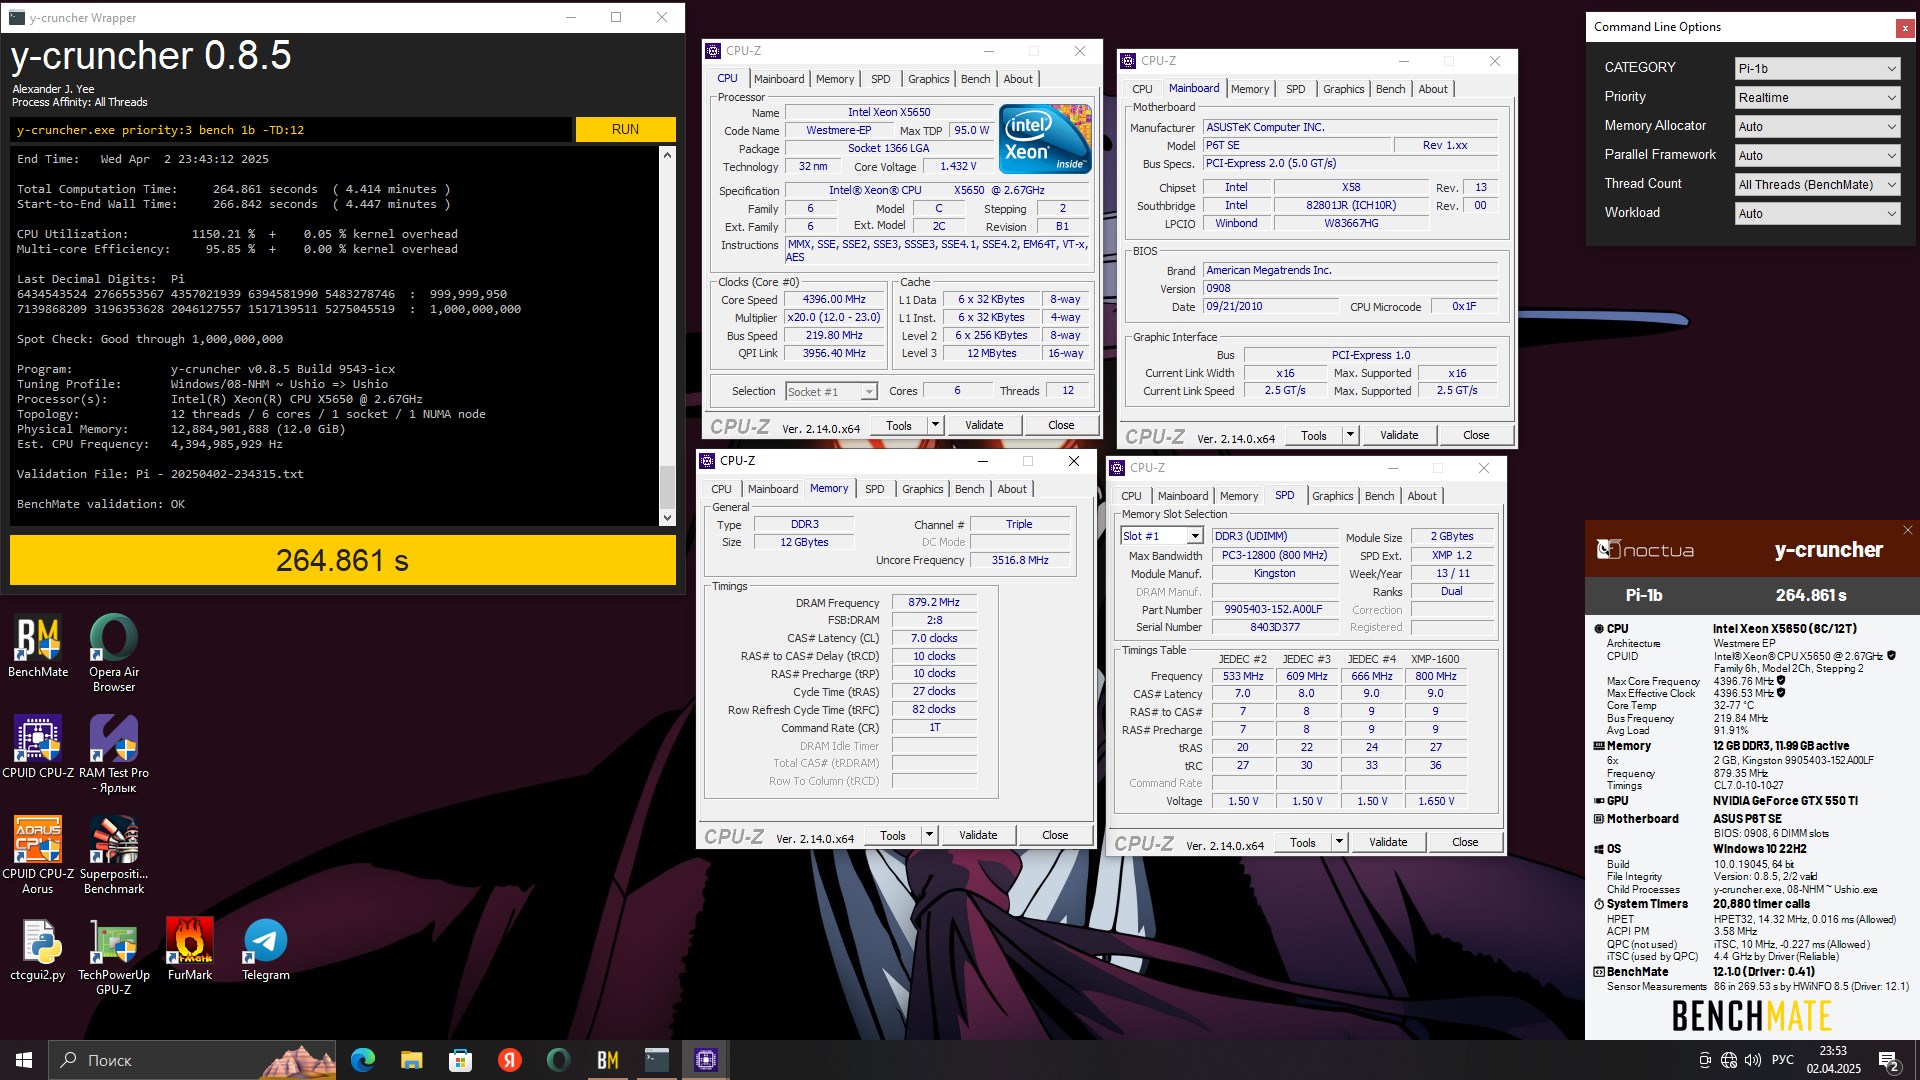Screen dimensions: 1920x1080
Task: Open the CPUID CPU-Z Aorus desktop icon
Action: point(38,855)
